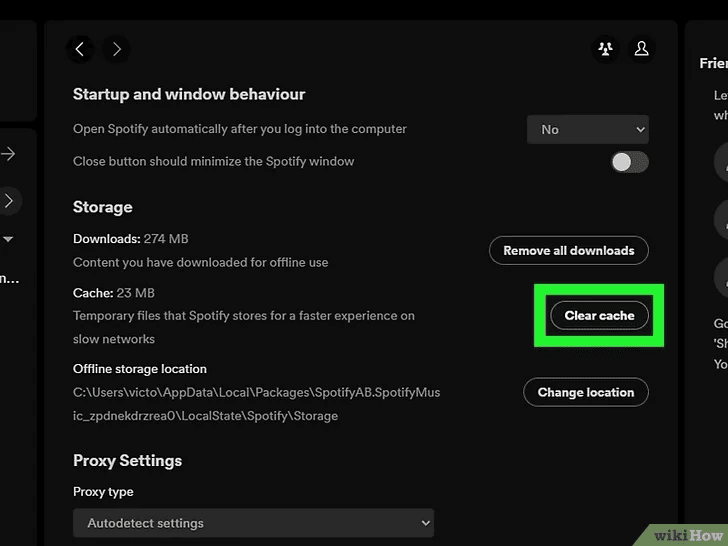Click the storage path C:\Users\victo text
Screen dimensions: 728x546
256,404
